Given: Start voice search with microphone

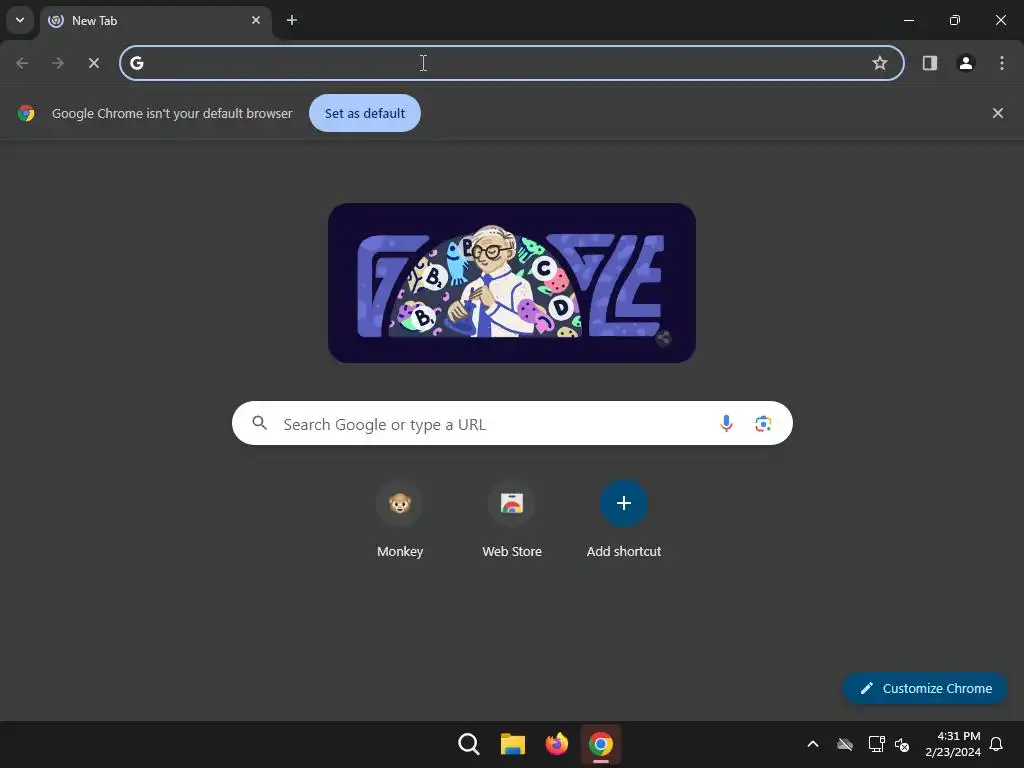Looking at the screenshot, I should click(x=726, y=423).
